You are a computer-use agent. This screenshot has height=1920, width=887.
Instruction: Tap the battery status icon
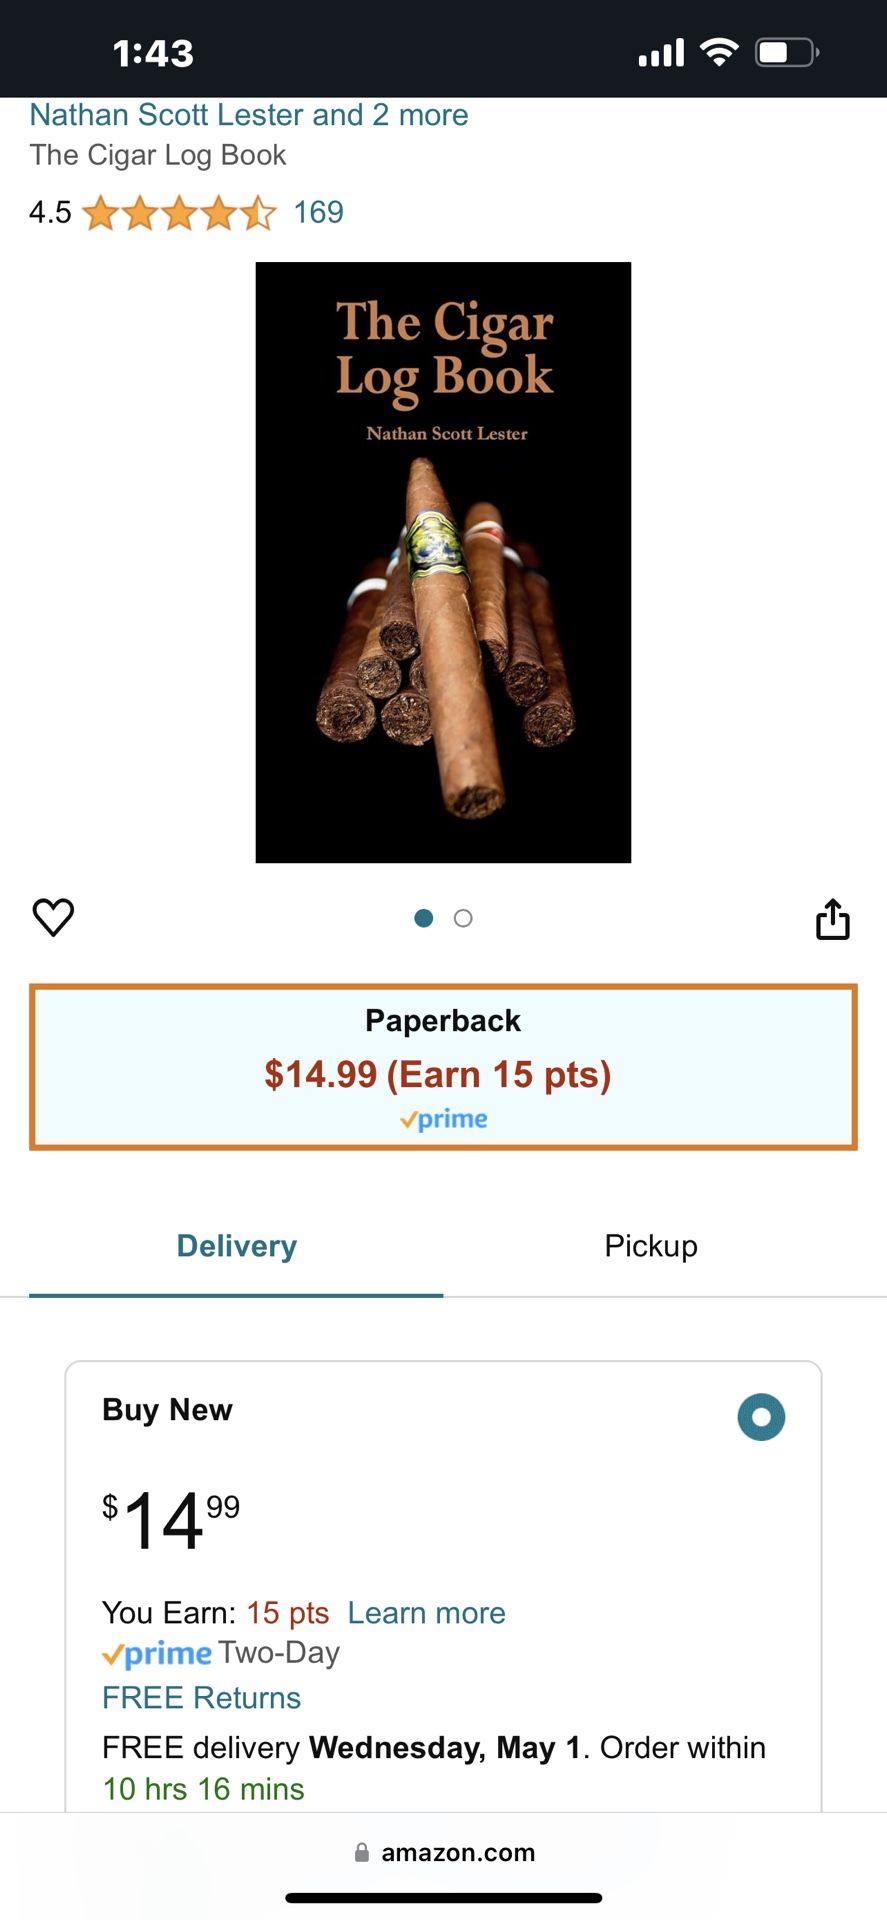click(x=787, y=52)
